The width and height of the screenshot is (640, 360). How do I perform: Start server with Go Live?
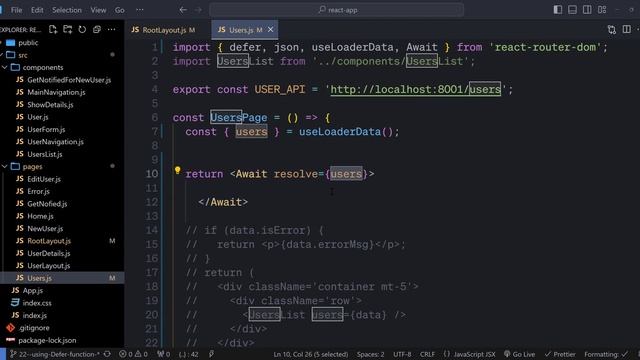[520, 354]
